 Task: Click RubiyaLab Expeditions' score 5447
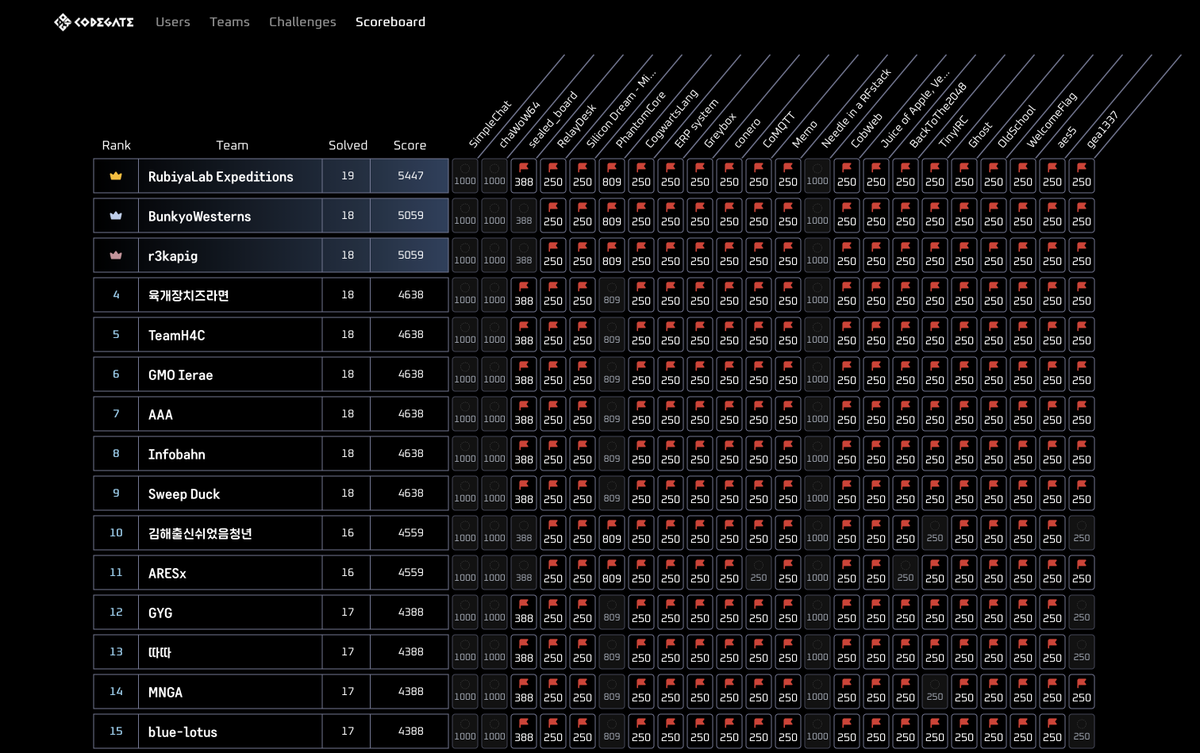point(410,176)
